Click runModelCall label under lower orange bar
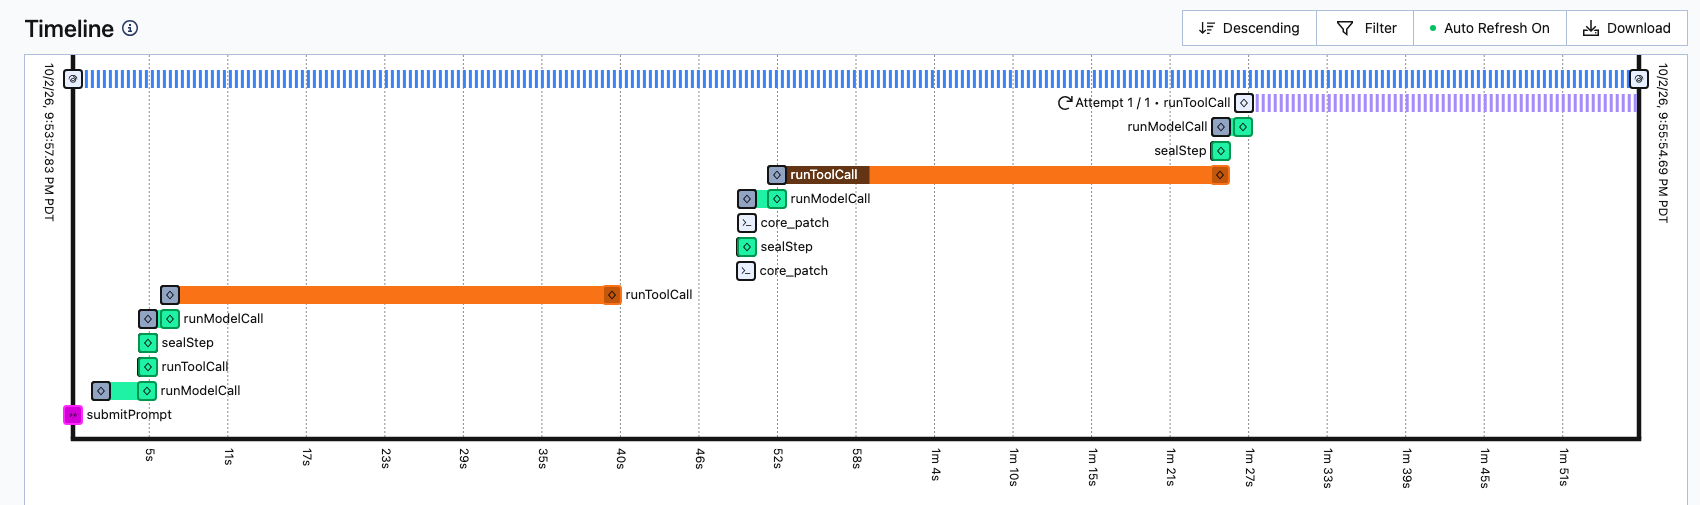Screen dimensions: 1700x505 (x=224, y=319)
